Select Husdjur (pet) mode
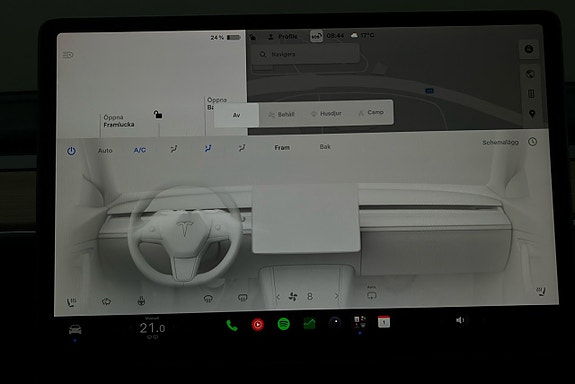 click(326, 114)
